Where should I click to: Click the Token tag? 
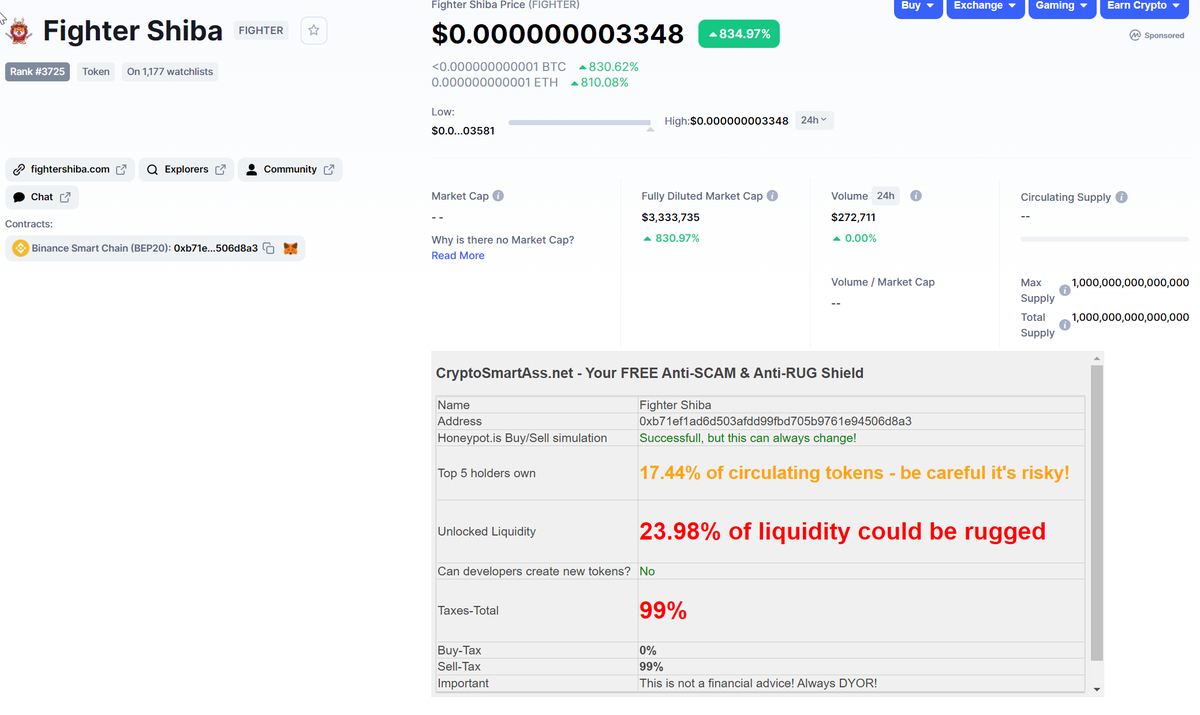pos(96,72)
